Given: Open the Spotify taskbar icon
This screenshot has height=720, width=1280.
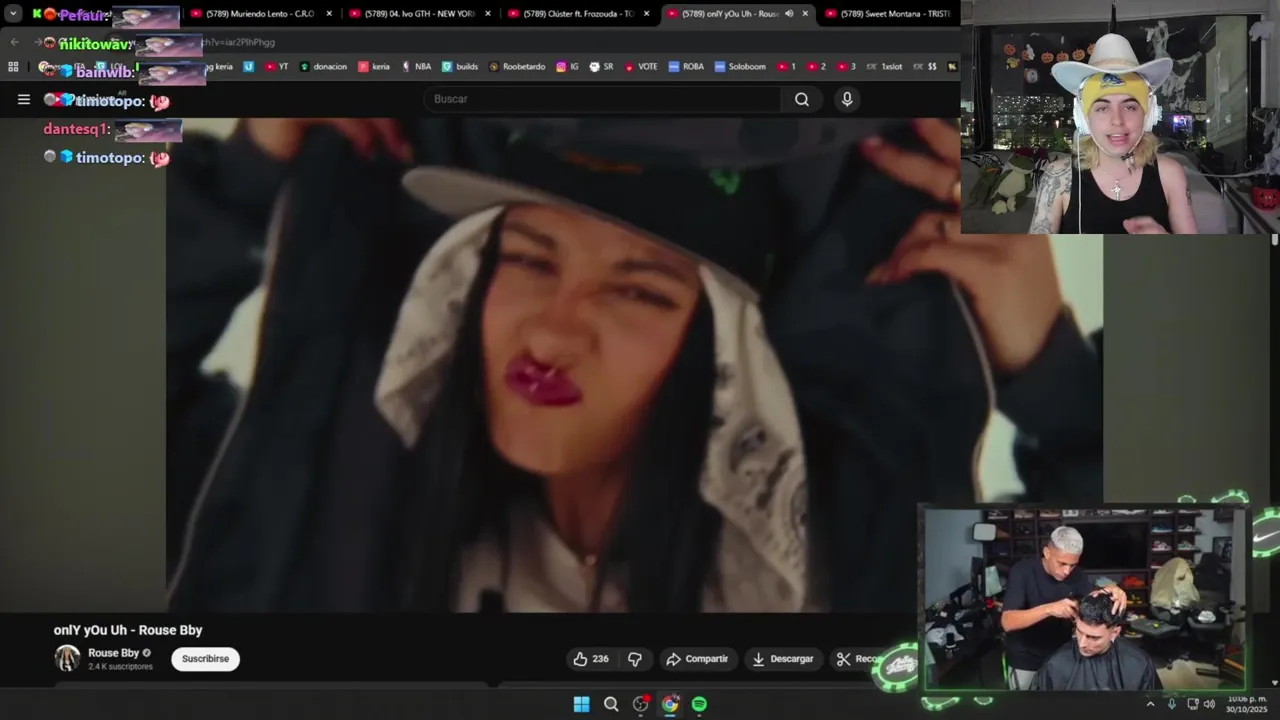Looking at the screenshot, I should tap(699, 704).
